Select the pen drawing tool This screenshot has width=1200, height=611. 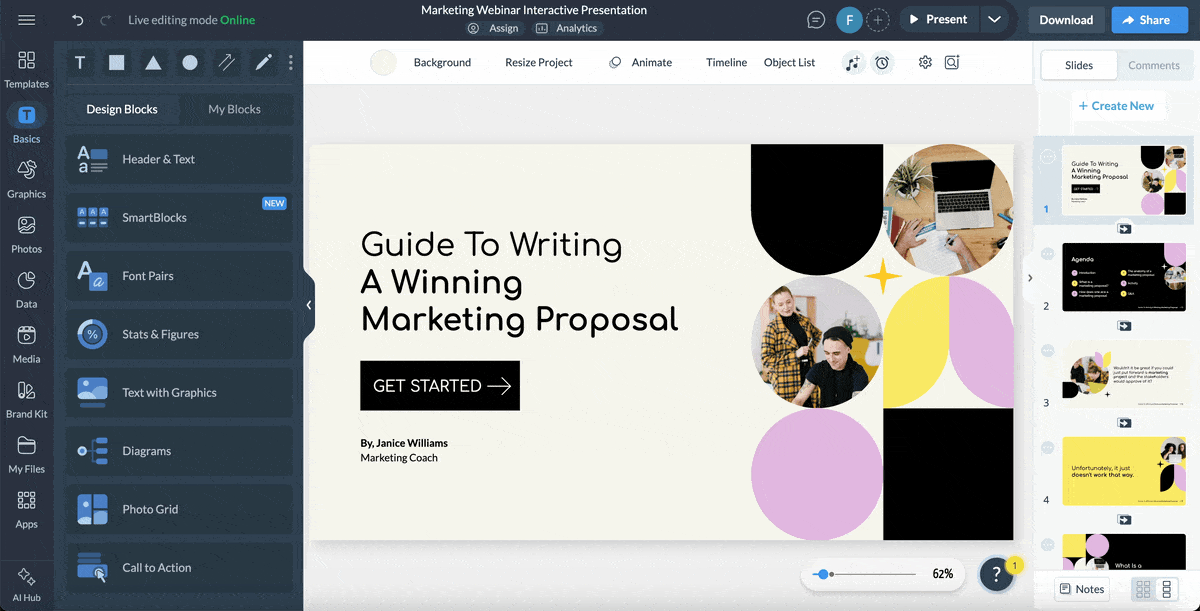point(263,63)
